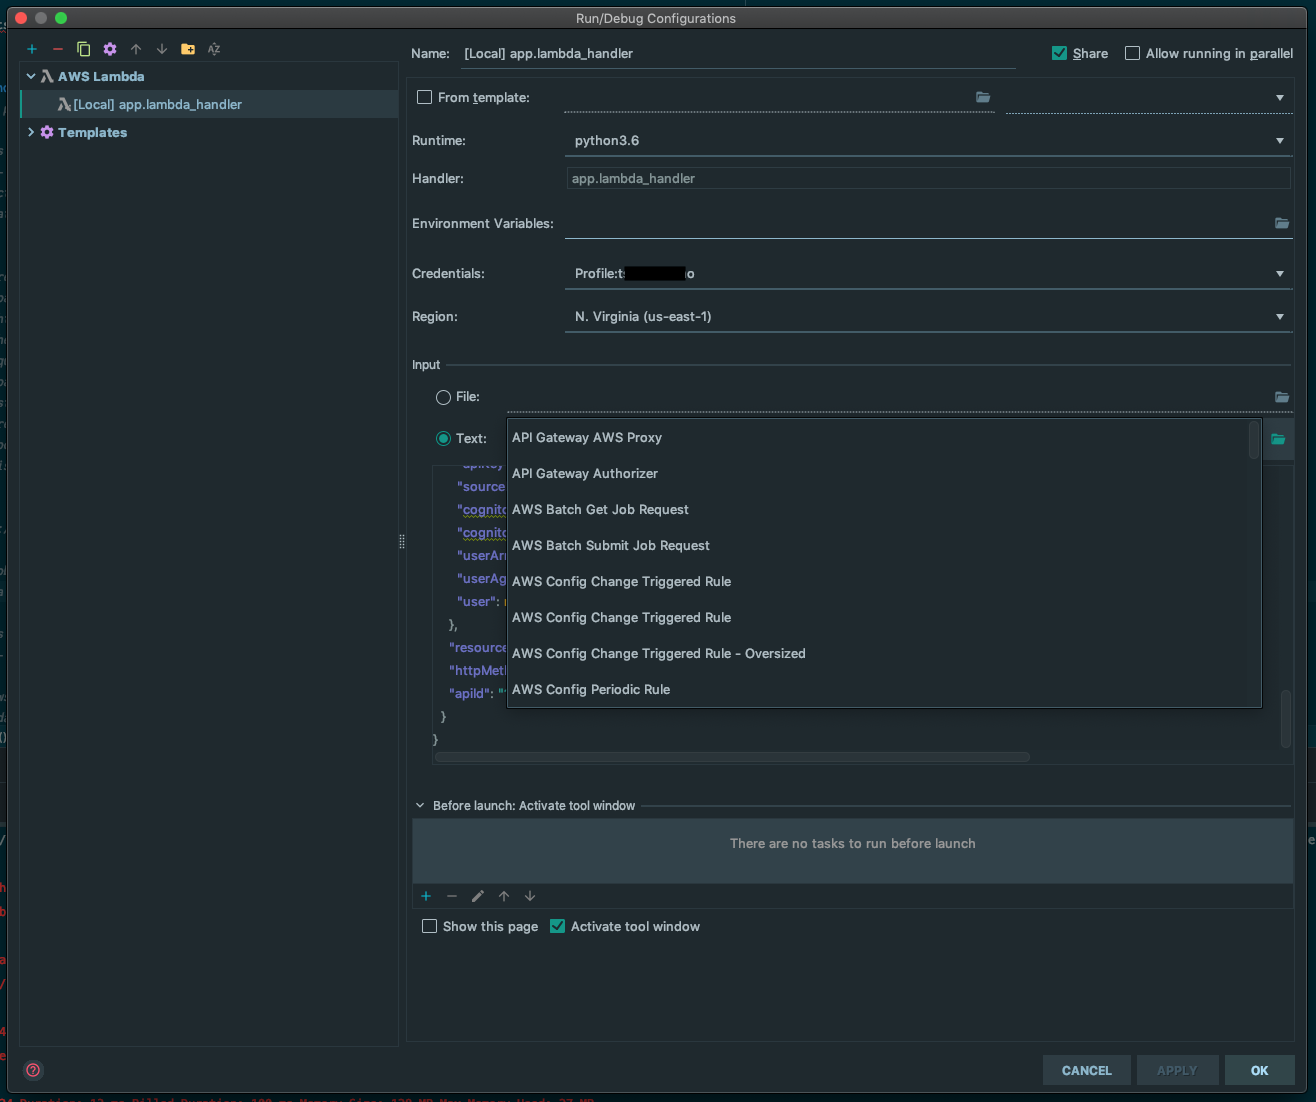Click the teal folder icon beside Text input

coord(1278,439)
